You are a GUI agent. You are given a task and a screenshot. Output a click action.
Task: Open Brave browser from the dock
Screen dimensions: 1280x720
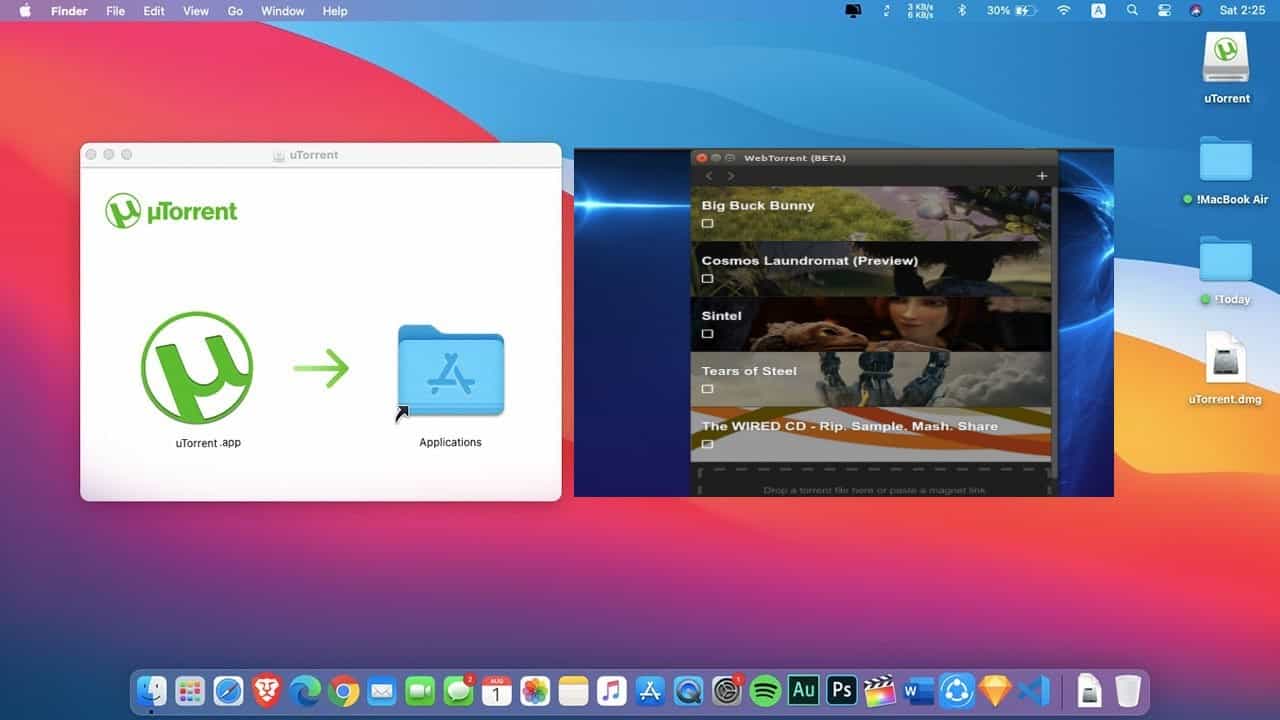pos(266,691)
